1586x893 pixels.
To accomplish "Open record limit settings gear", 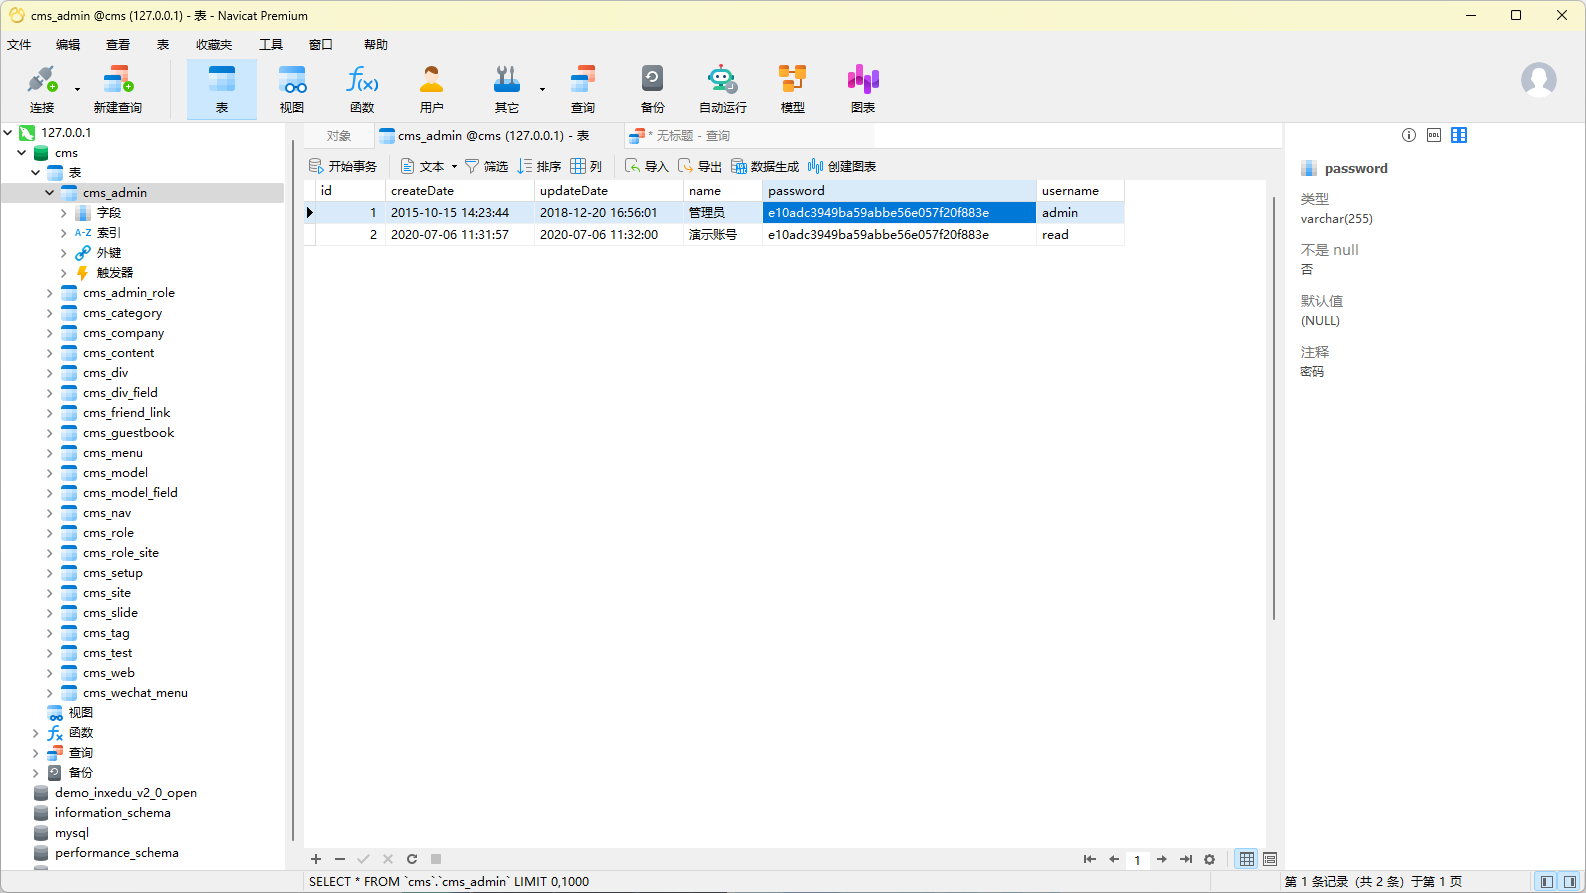I will 1210,859.
